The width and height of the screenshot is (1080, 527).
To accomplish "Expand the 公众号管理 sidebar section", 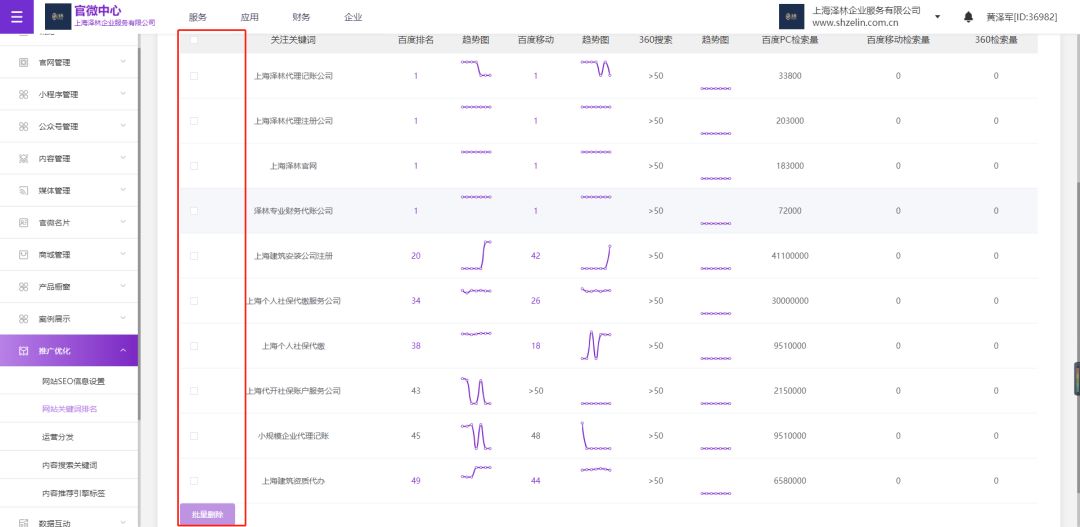I will (122, 127).
